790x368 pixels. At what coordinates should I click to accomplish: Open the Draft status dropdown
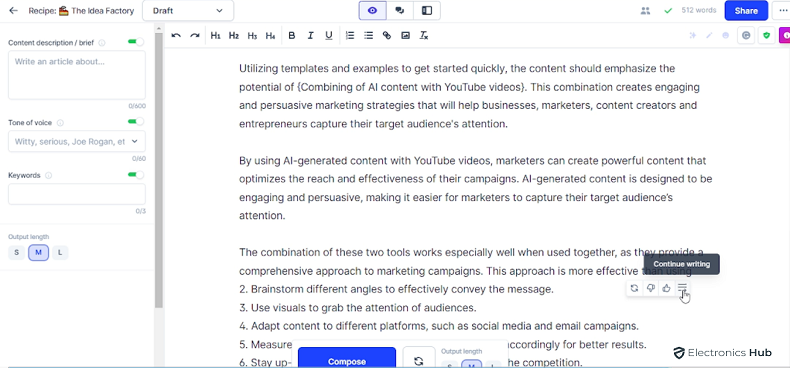click(x=188, y=11)
